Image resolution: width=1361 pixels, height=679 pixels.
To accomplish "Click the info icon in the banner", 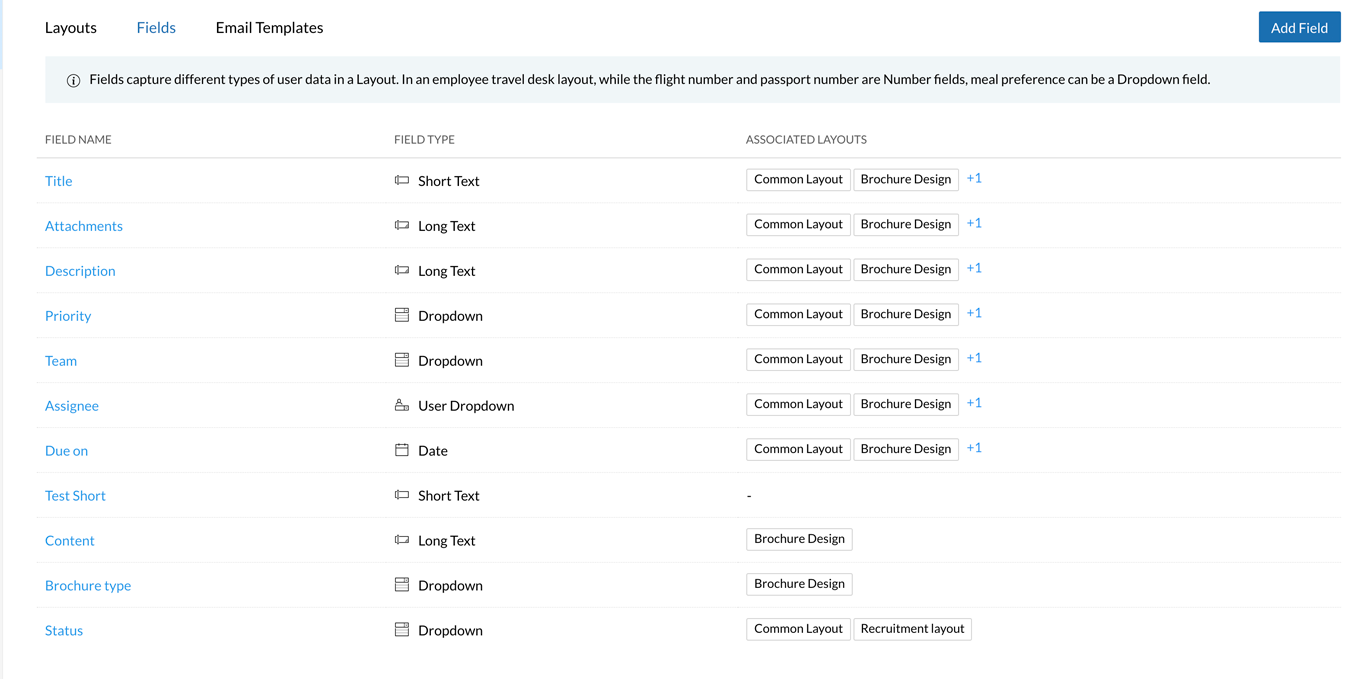I will 73,81.
